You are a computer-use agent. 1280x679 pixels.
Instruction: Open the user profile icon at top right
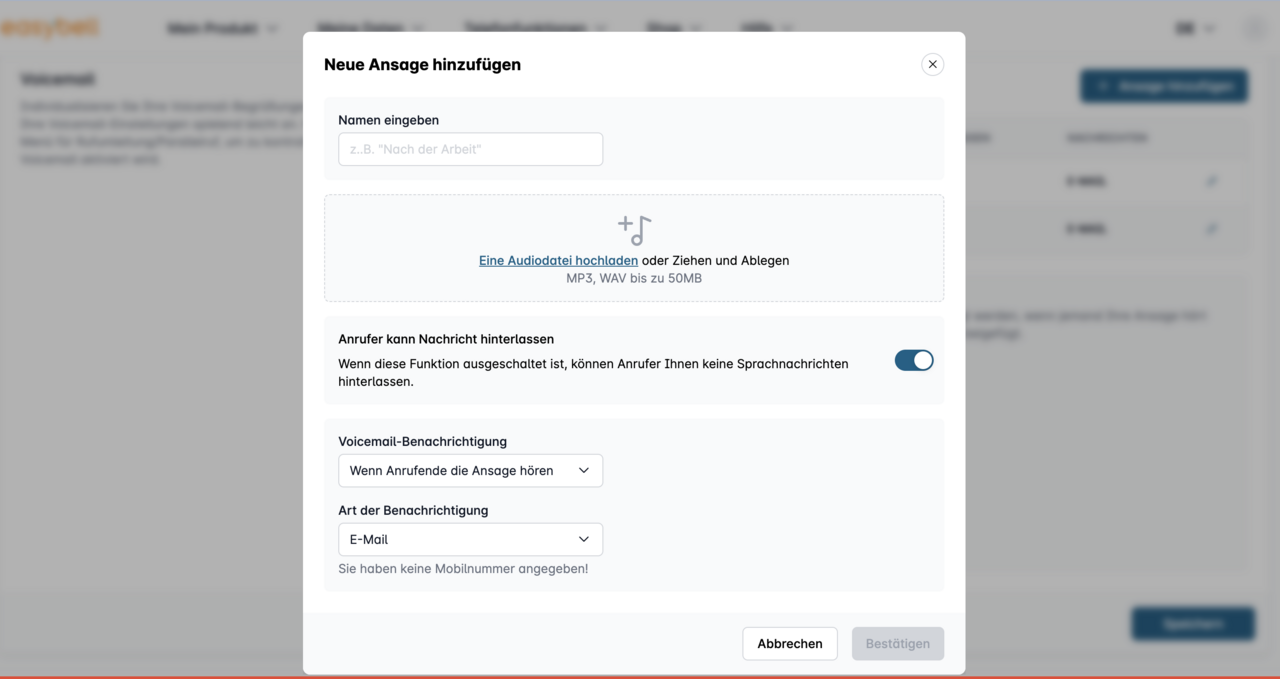pyautogui.click(x=1255, y=28)
